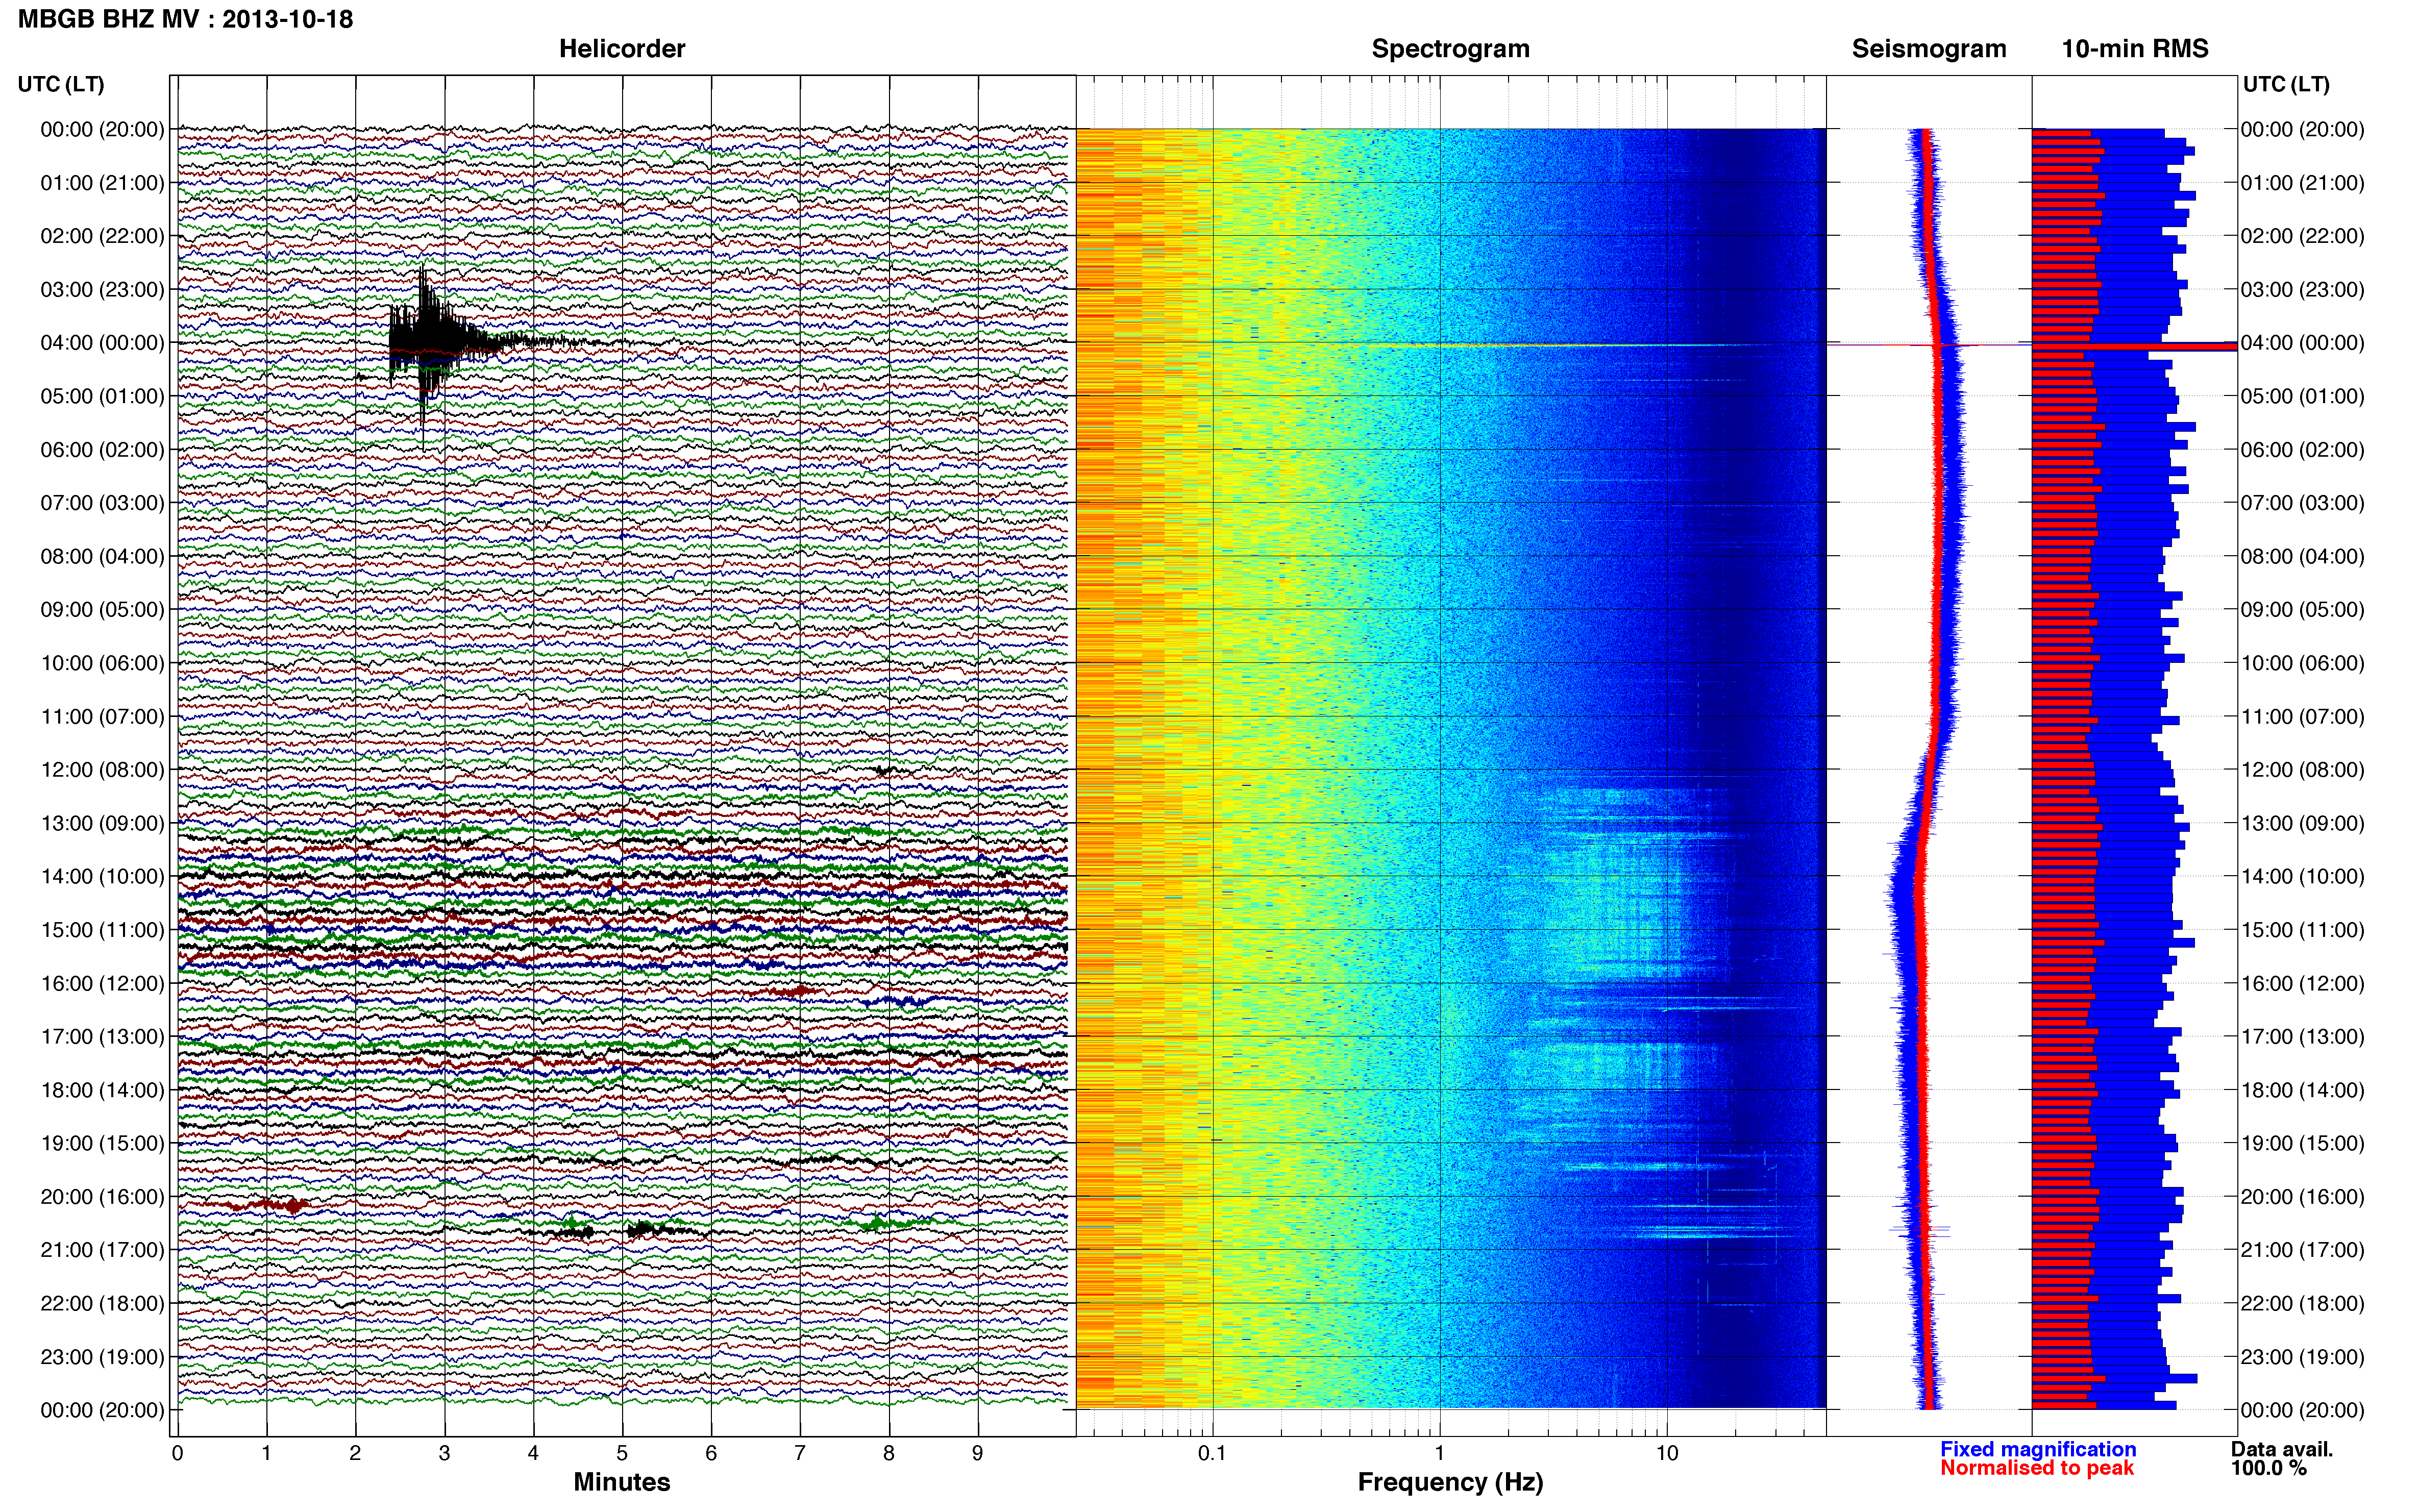Screen dimensions: 2419x1512
Task: Click the plot title 'MBGB BHZ MV : 2013-10-18'
Action: pyautogui.click(x=185, y=19)
